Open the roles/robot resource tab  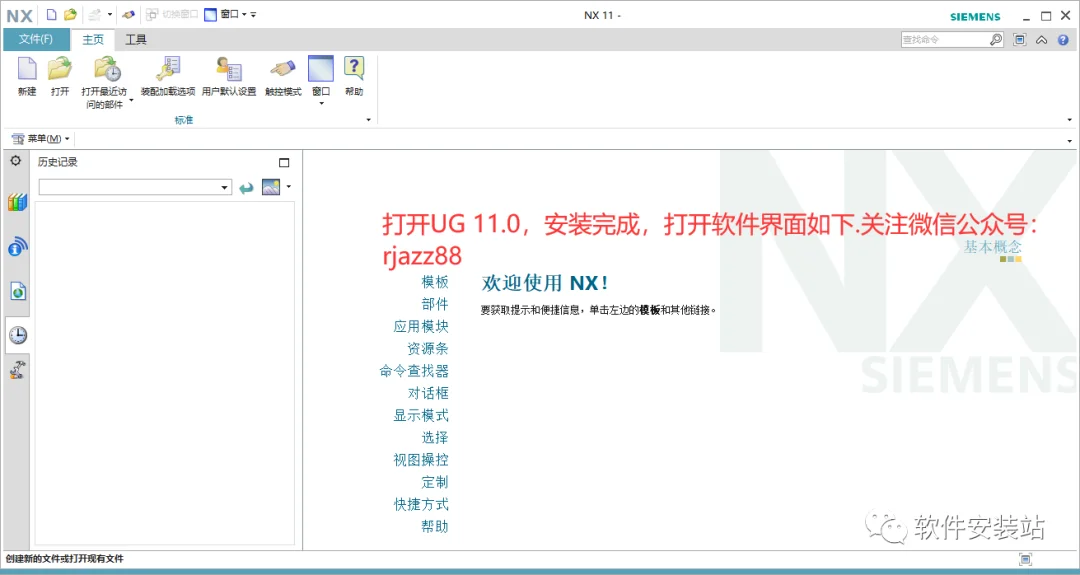pos(17,370)
